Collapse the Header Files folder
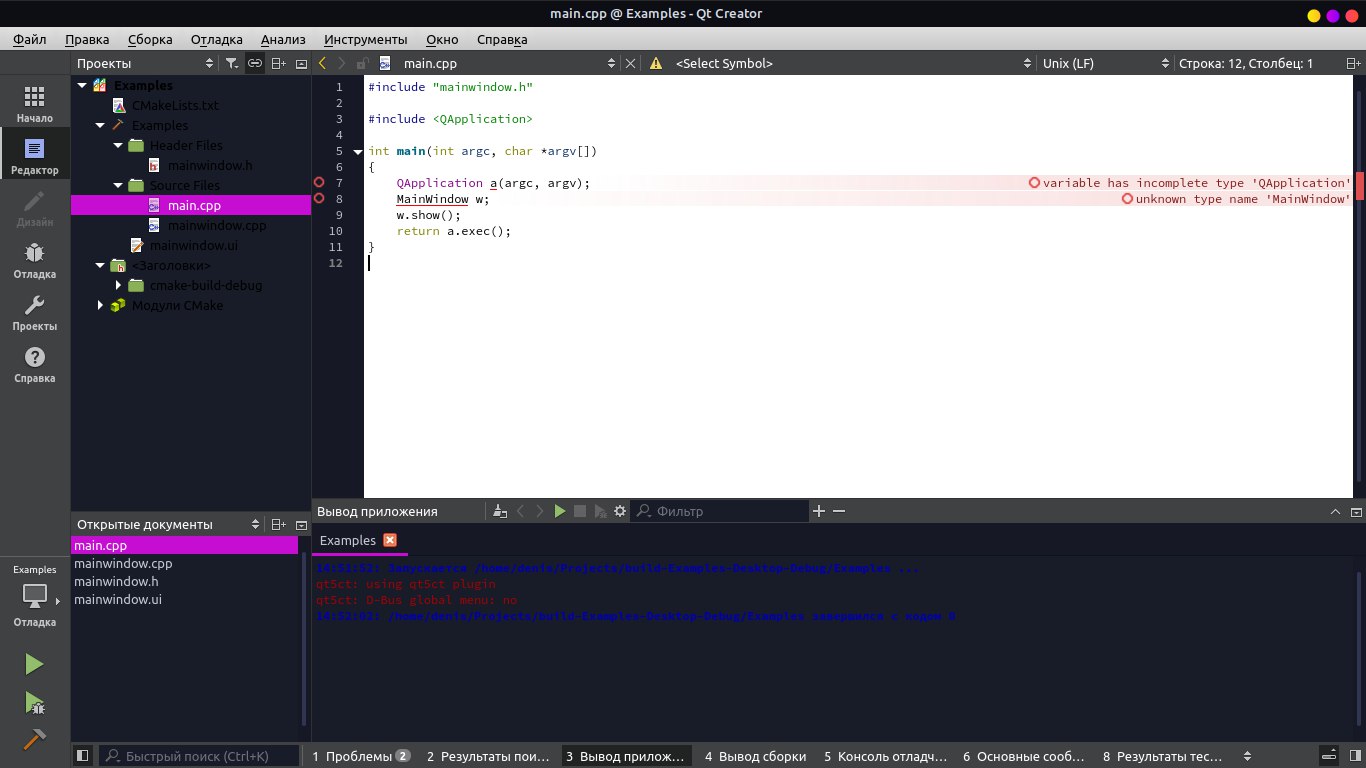This screenshot has height=768, width=1366. pos(118,146)
